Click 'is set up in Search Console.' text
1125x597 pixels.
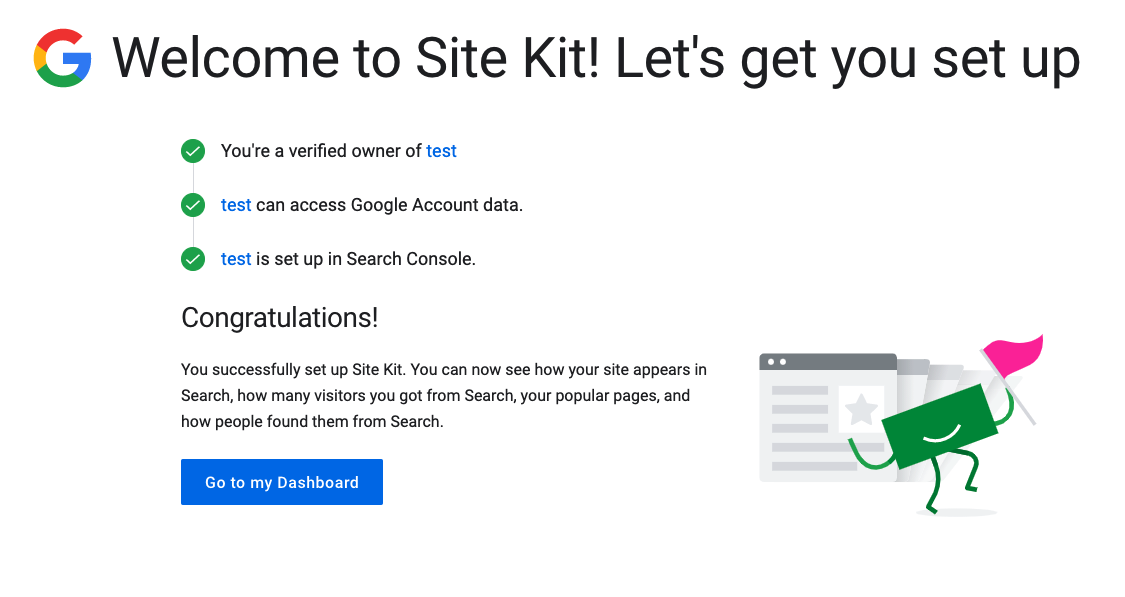(x=366, y=258)
